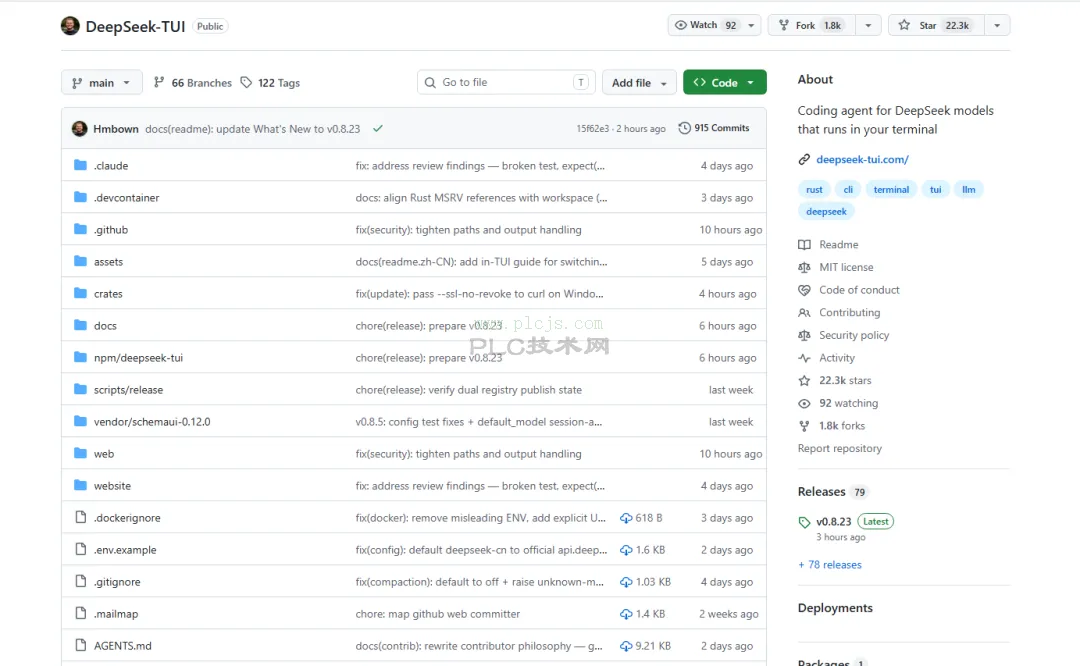
Task: Open the AGENTS.md file
Action: [123, 646]
